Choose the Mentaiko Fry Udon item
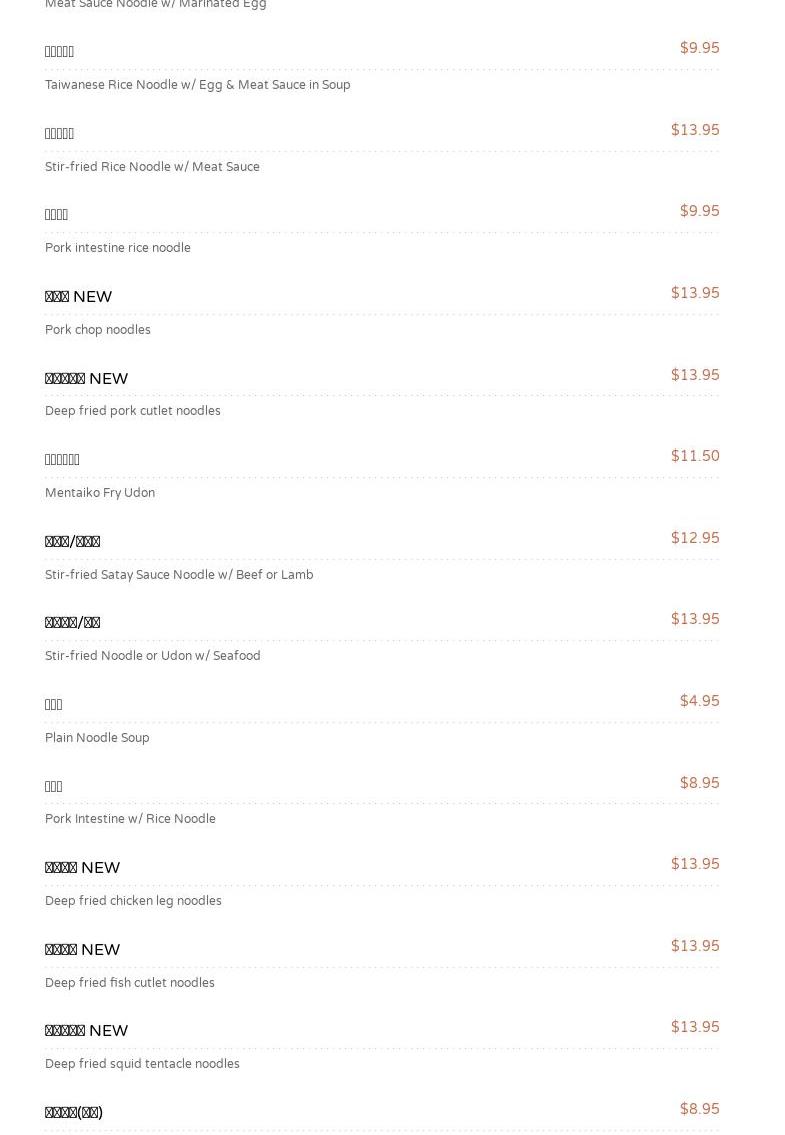The height and width of the screenshot is (1135, 785). click(100, 493)
